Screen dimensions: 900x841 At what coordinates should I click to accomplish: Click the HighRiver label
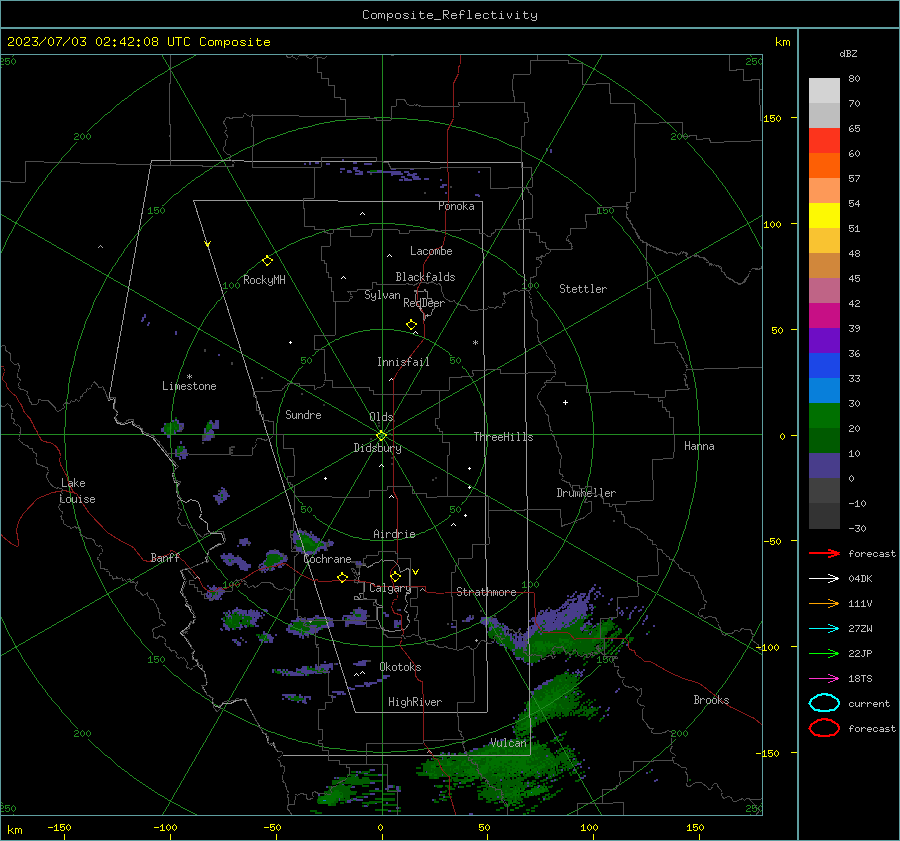pyautogui.click(x=415, y=702)
